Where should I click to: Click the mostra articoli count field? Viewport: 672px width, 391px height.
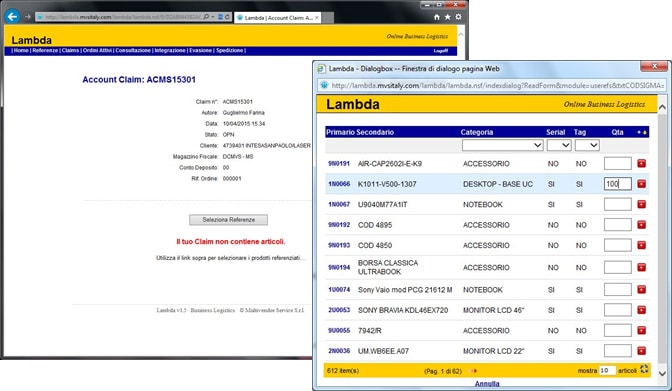pos(607,370)
